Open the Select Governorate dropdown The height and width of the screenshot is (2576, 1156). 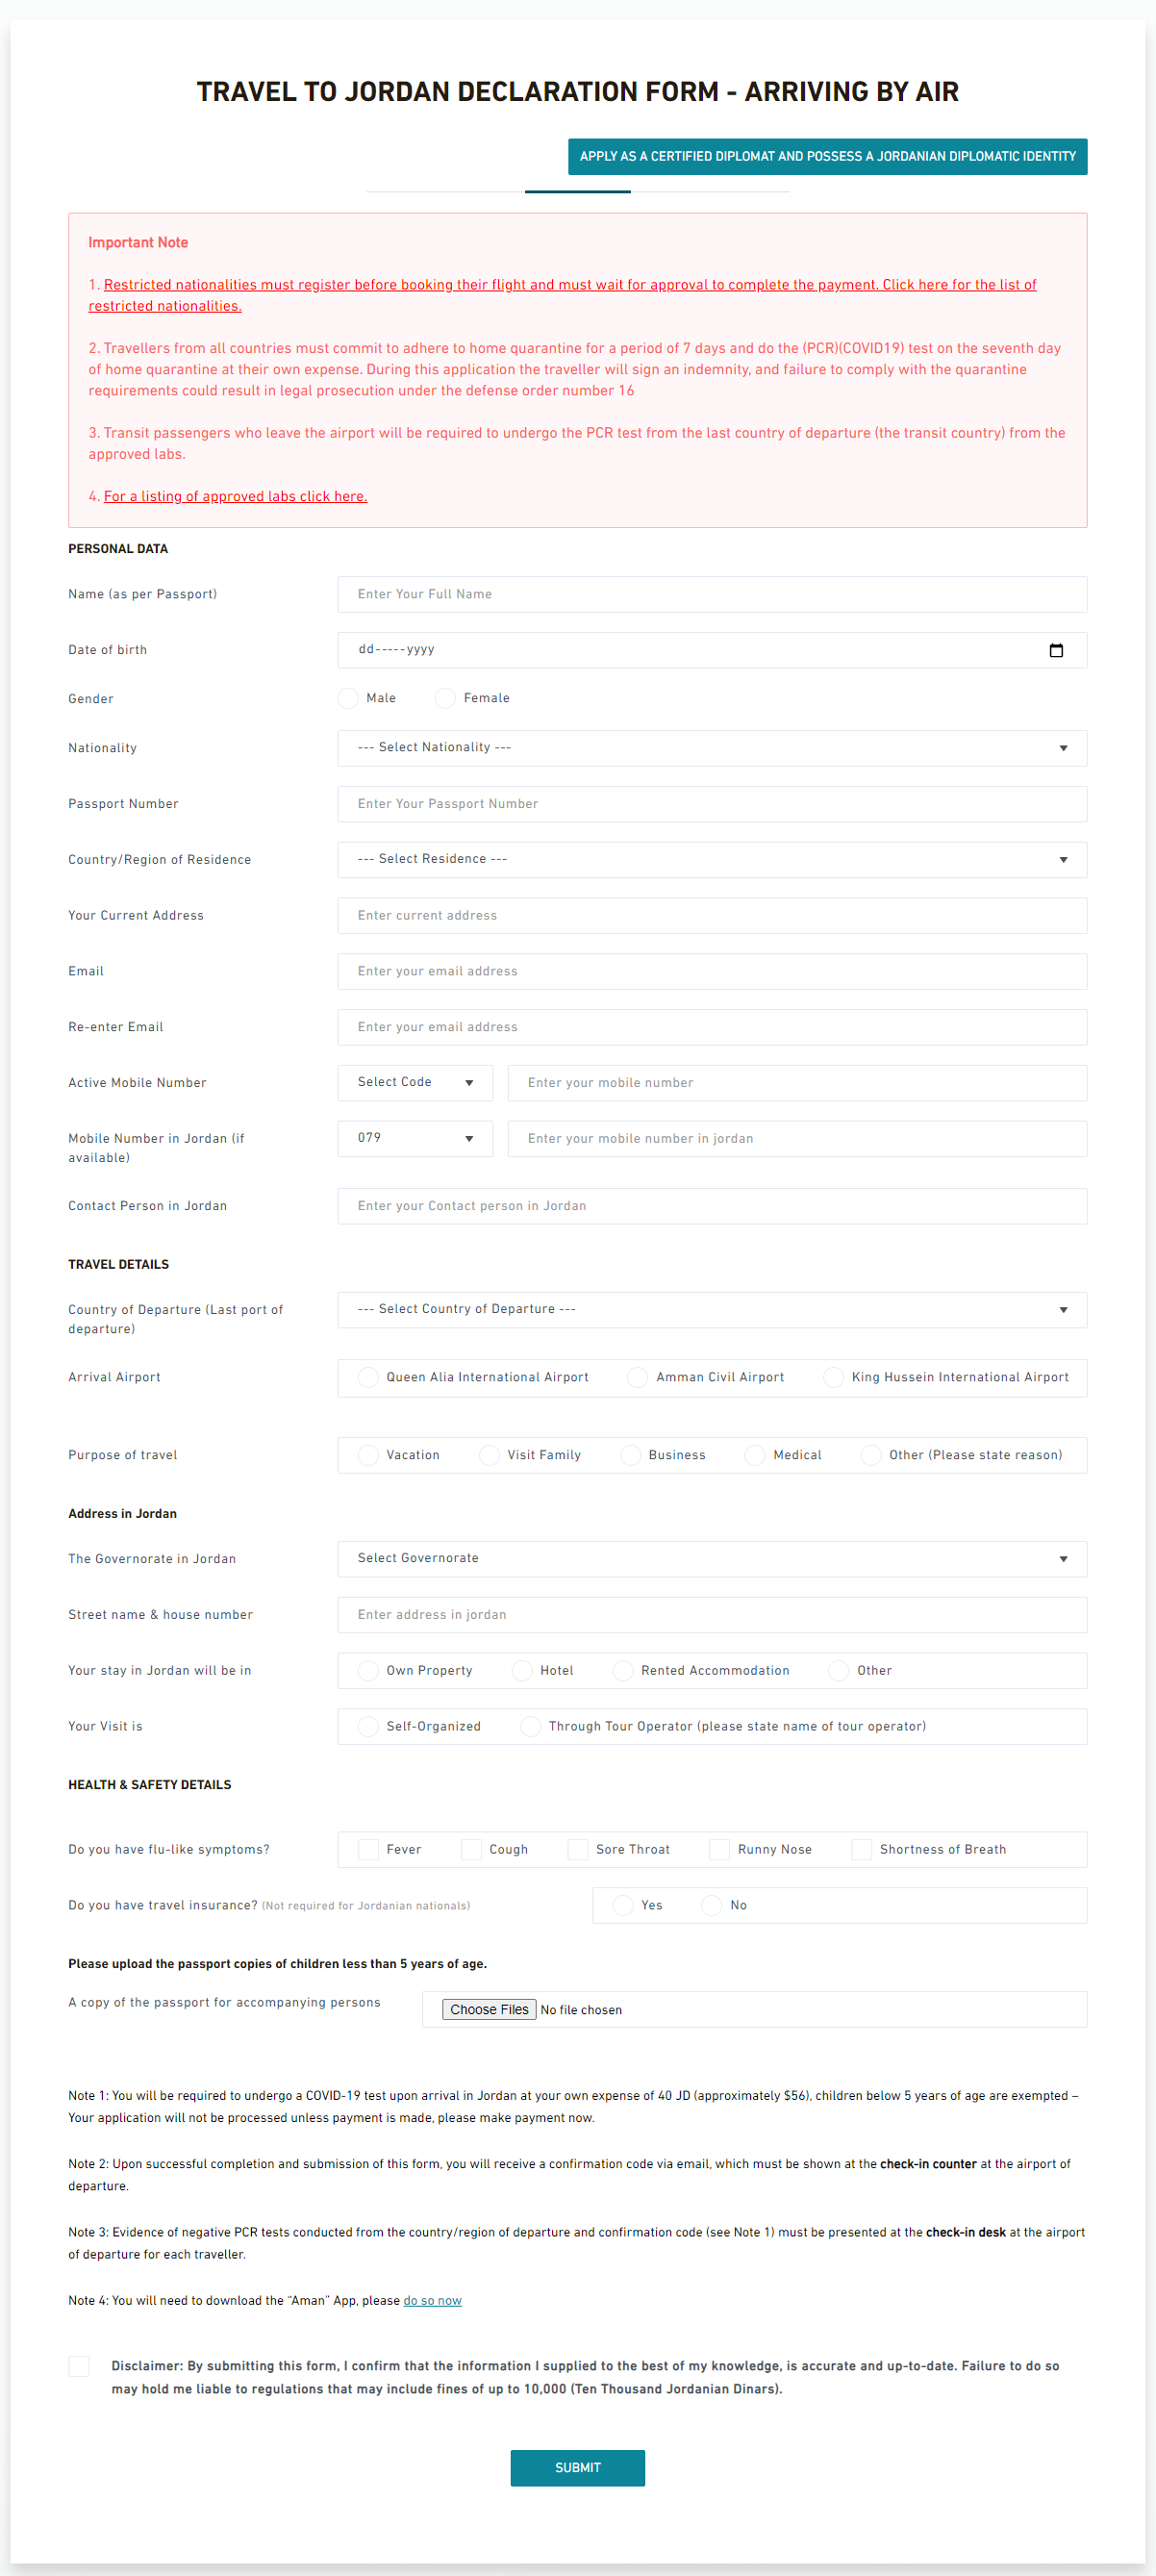pos(712,1559)
